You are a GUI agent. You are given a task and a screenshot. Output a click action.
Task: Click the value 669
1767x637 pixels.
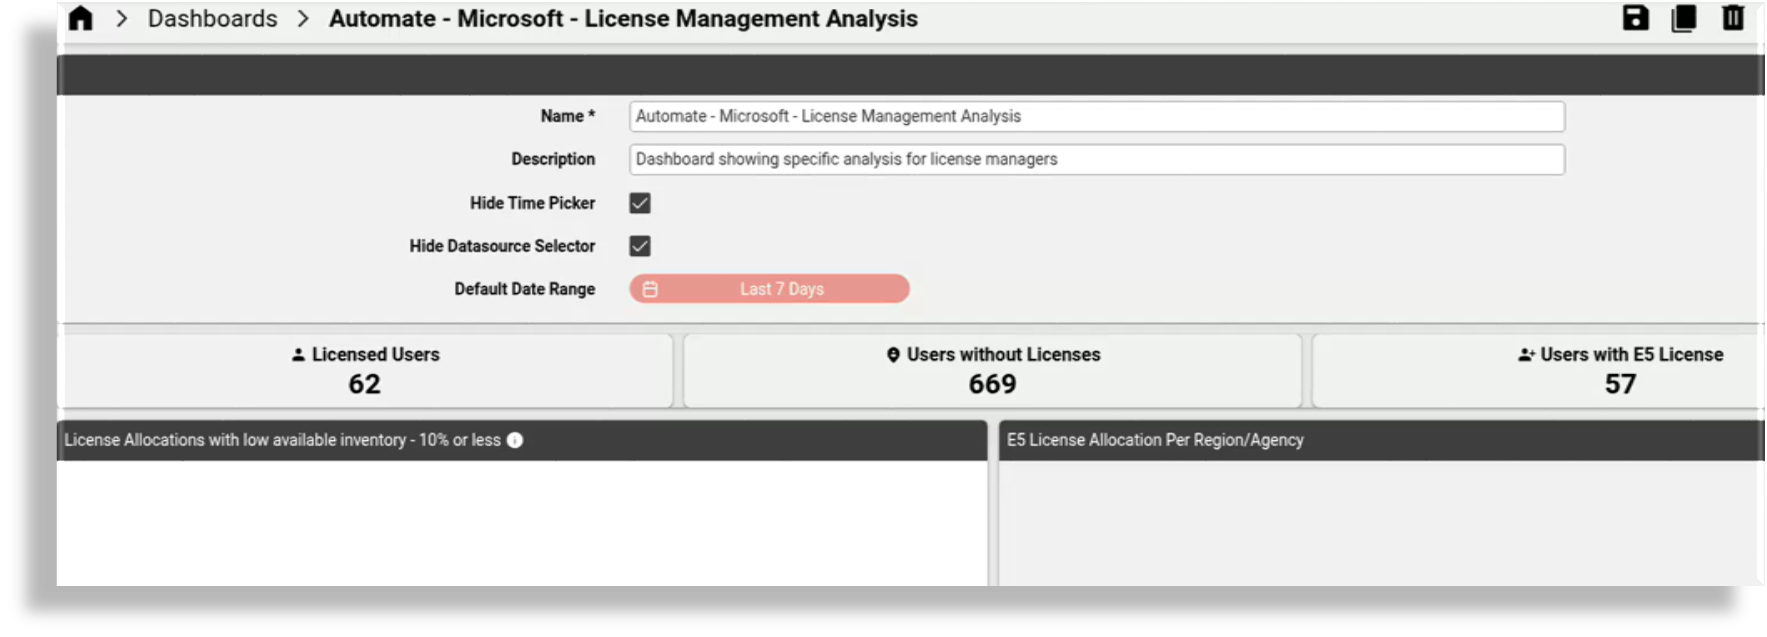[x=992, y=384]
